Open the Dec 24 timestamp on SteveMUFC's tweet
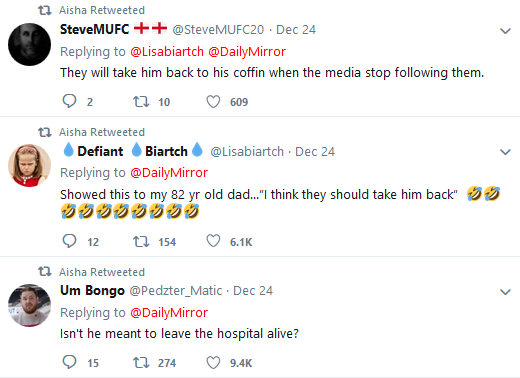 pos(296,30)
